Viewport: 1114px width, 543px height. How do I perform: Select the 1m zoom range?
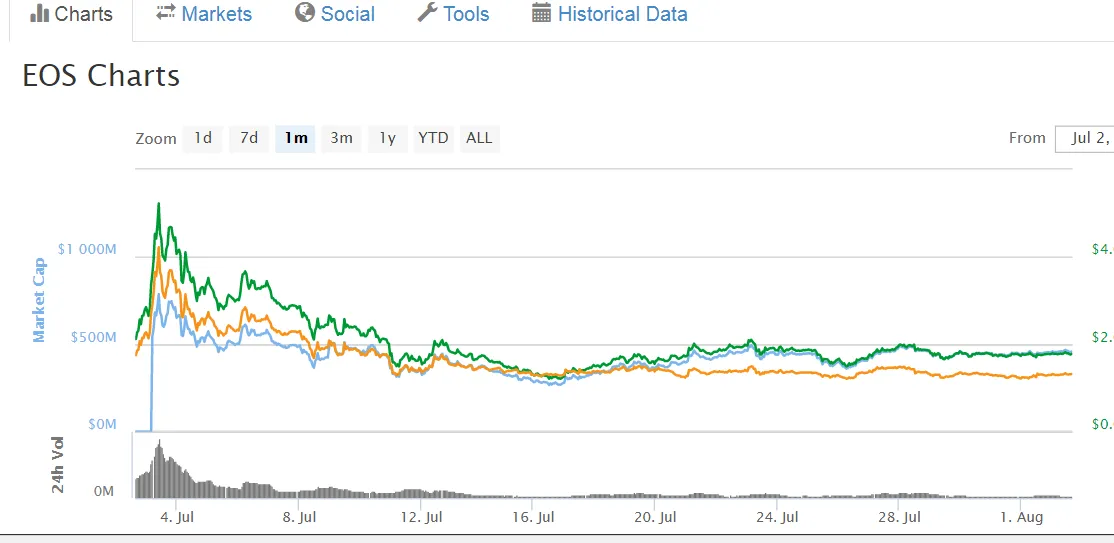tap(296, 139)
